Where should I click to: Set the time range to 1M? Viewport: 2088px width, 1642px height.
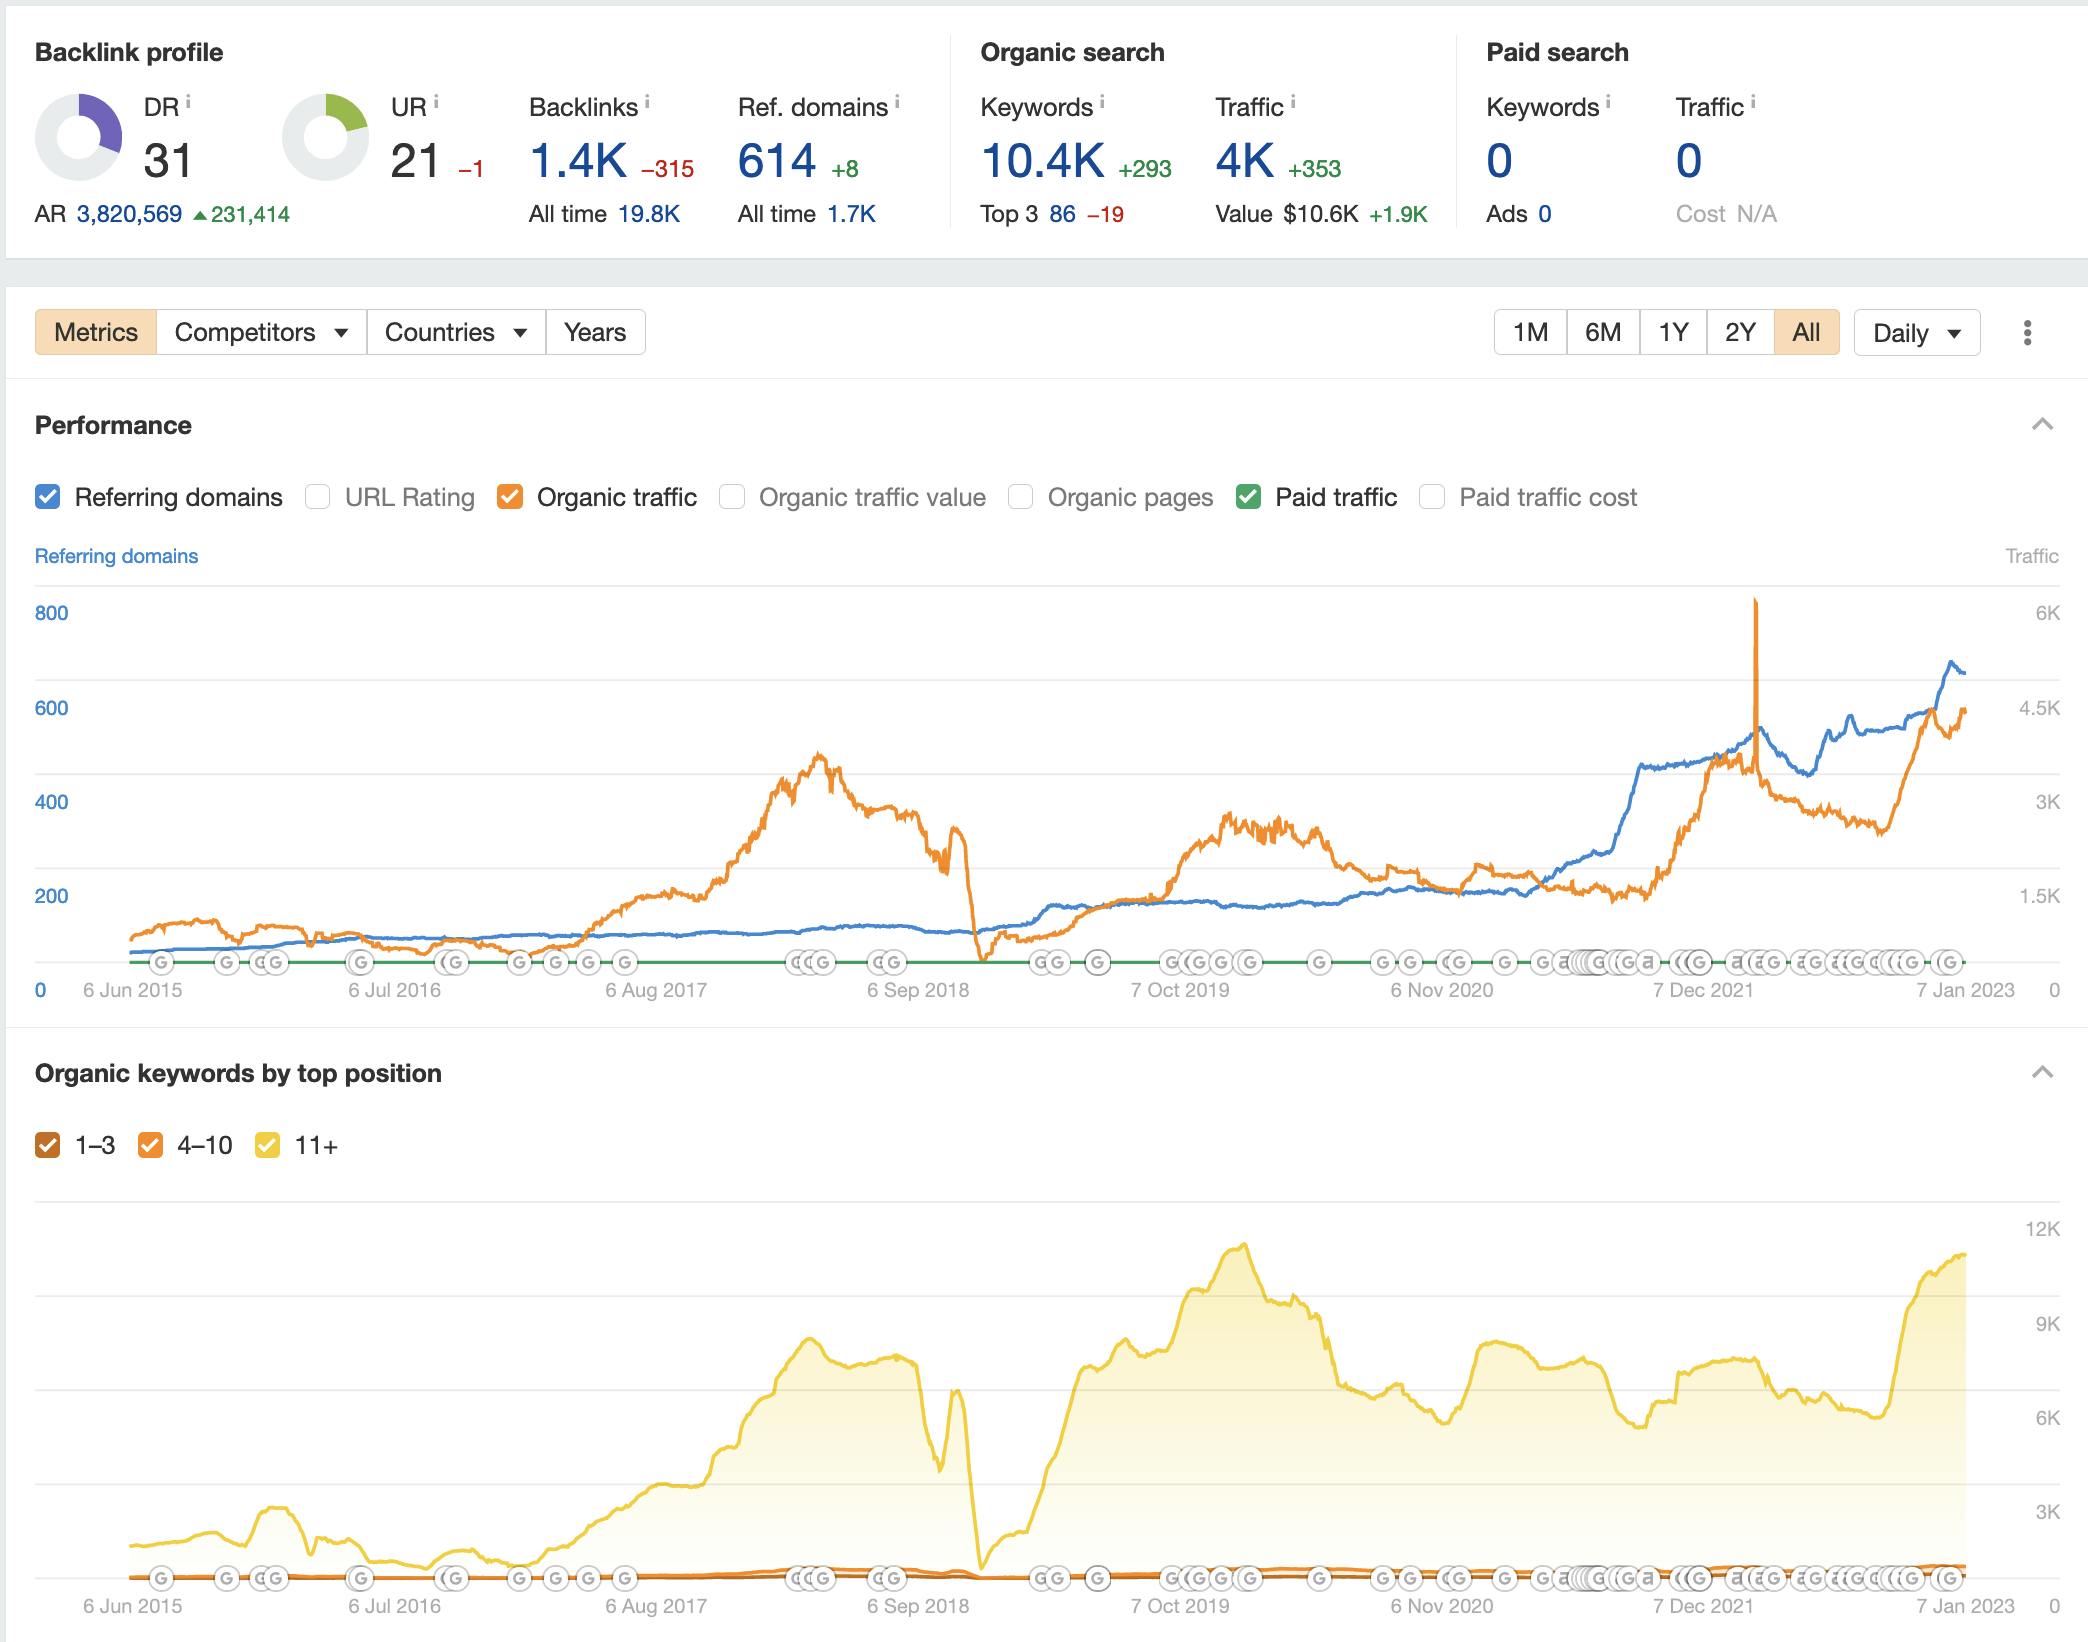pos(1530,332)
